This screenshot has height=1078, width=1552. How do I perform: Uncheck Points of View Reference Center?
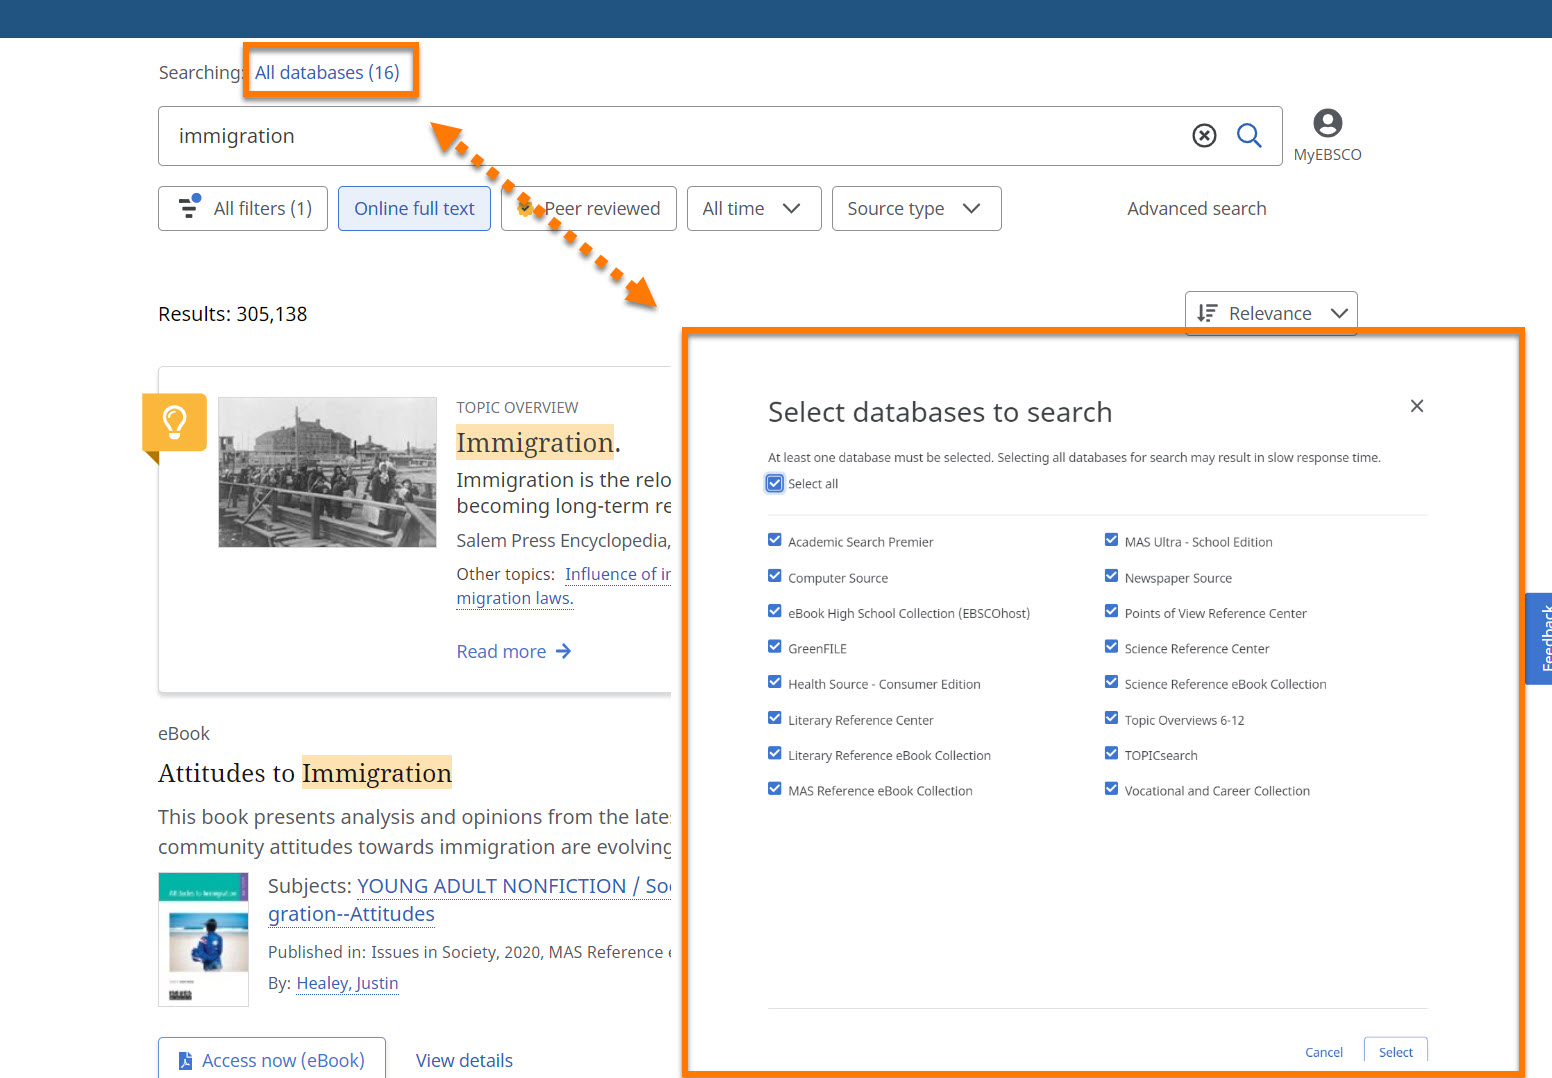pyautogui.click(x=1111, y=611)
